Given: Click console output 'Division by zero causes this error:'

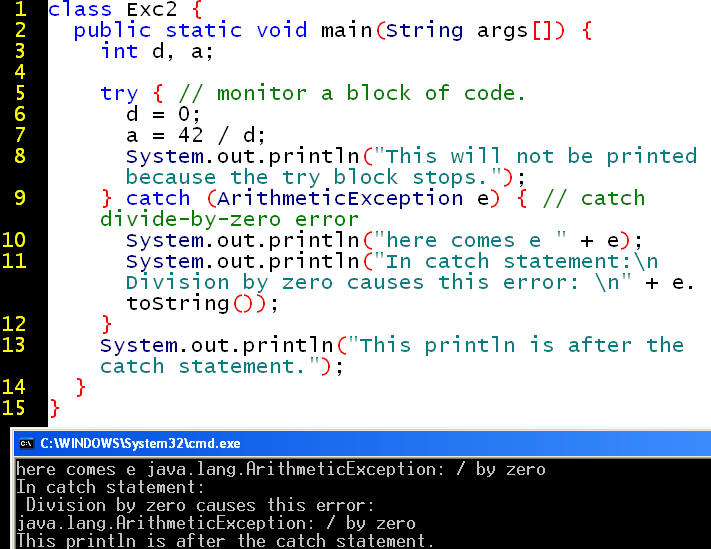Looking at the screenshot, I should (200, 505).
